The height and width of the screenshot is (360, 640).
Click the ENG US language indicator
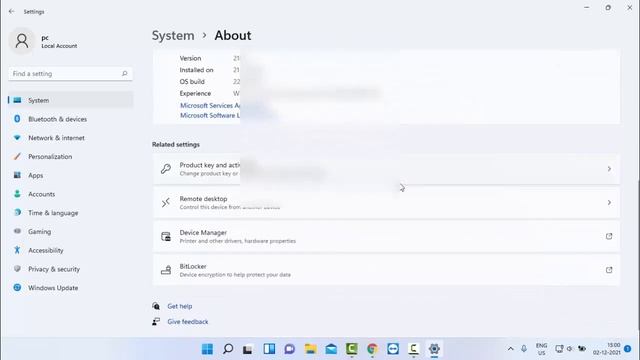[x=542, y=349]
